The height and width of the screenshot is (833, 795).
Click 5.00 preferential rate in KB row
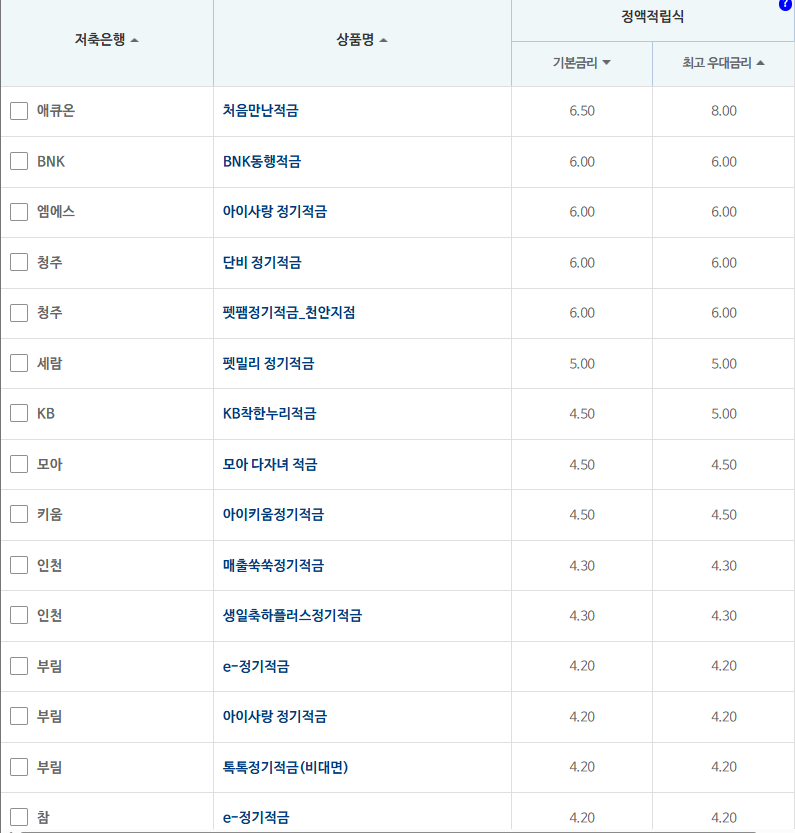point(724,414)
